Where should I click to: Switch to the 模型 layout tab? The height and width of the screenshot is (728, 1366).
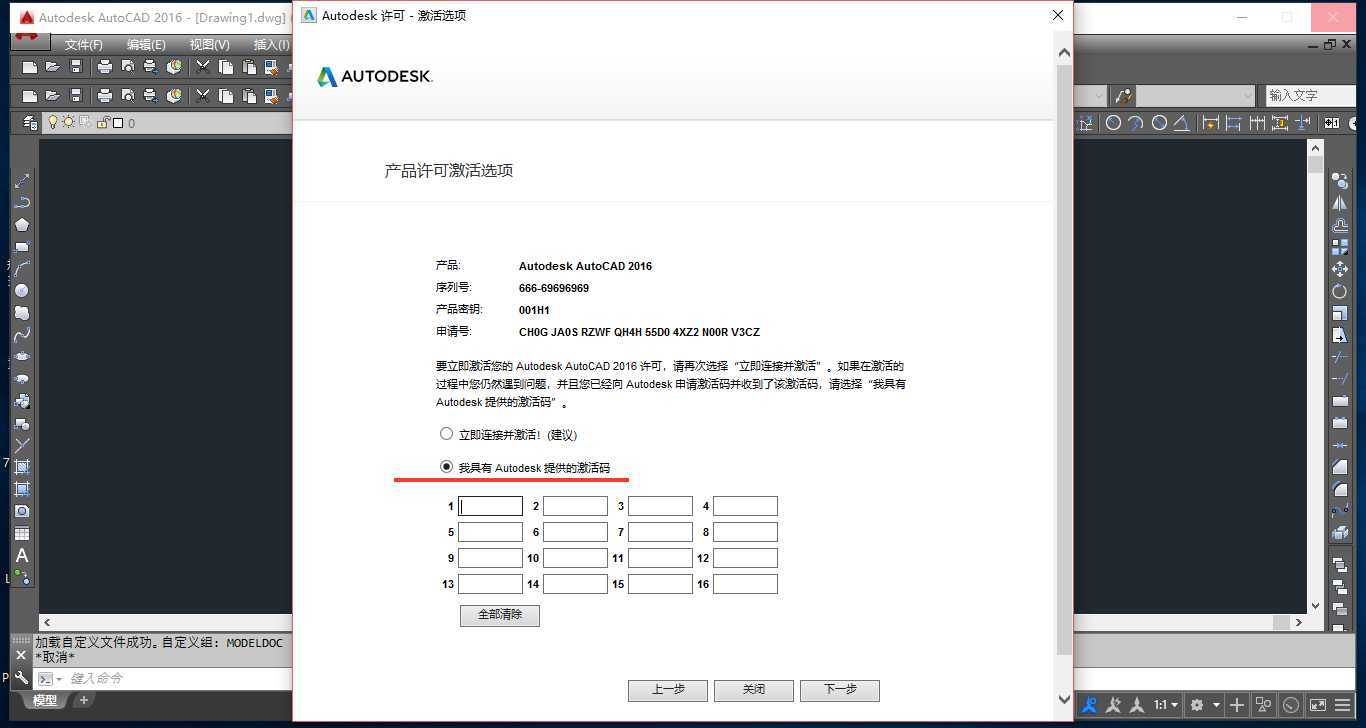(x=45, y=700)
